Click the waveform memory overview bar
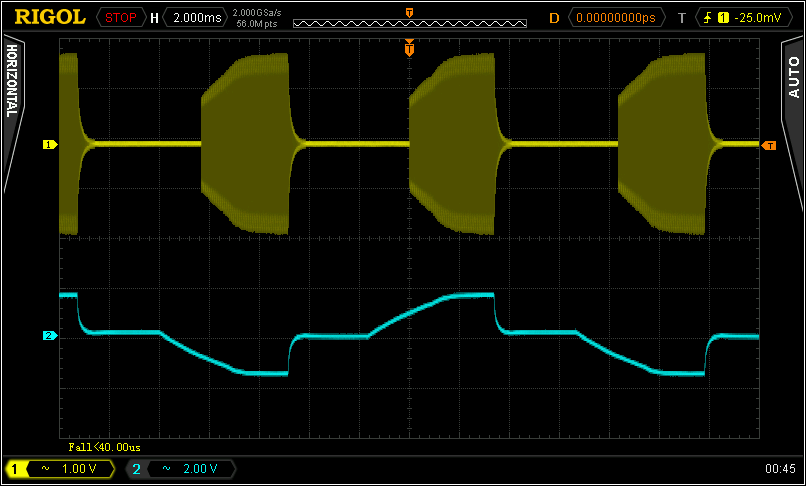The height and width of the screenshot is (486, 806). [410, 23]
